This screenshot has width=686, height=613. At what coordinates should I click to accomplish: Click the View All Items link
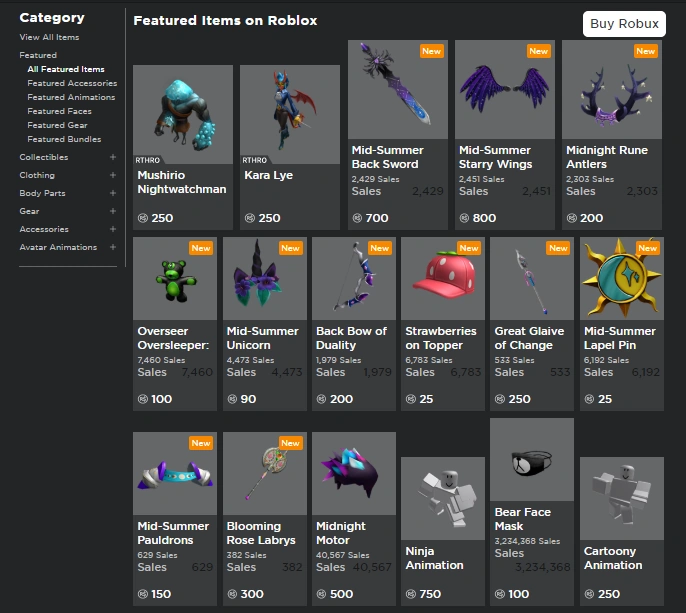pyautogui.click(x=49, y=37)
